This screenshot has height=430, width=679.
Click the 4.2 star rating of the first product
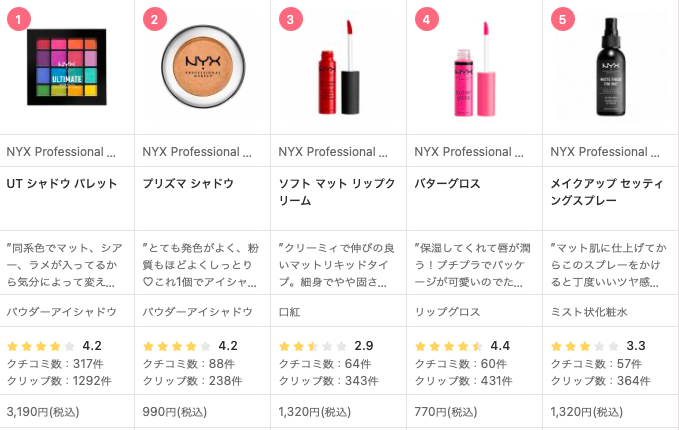(54, 346)
